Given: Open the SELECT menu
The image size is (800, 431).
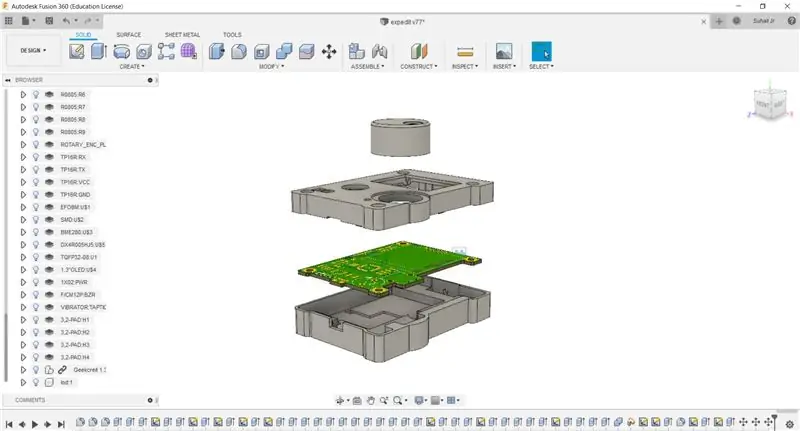Looking at the screenshot, I should pos(541,66).
